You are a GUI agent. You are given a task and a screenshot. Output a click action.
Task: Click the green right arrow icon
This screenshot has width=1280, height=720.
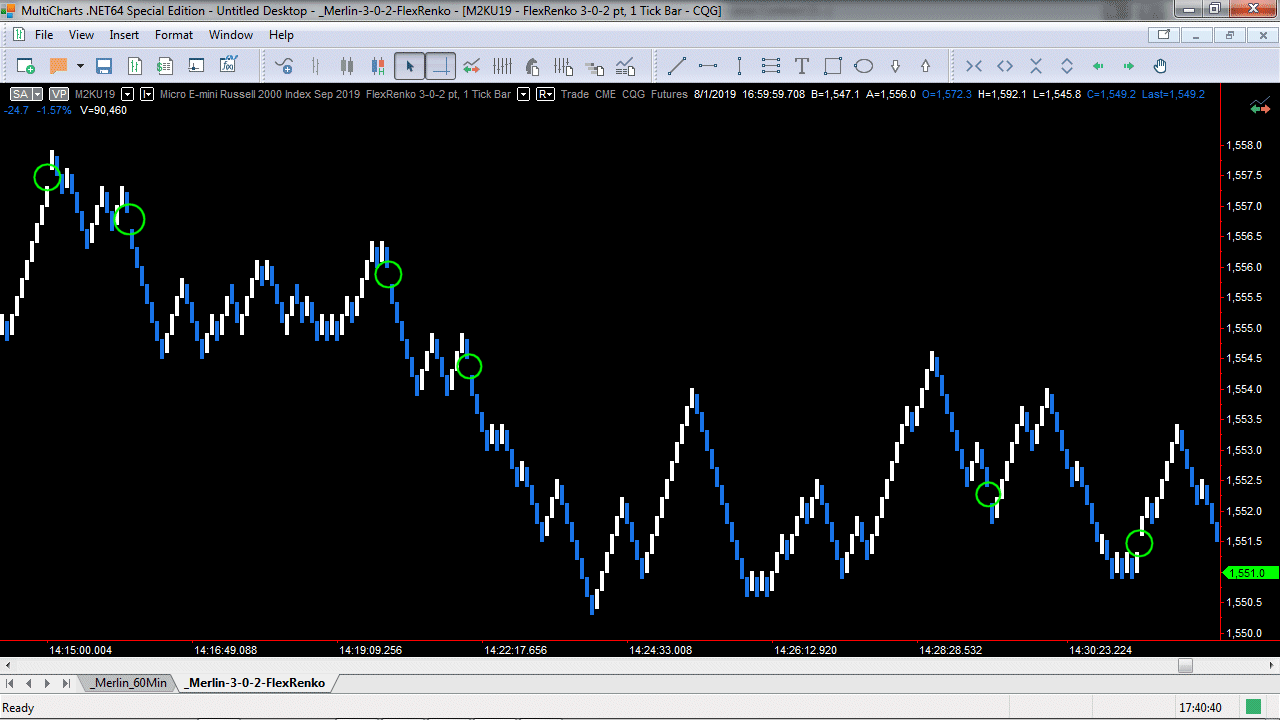click(1129, 66)
